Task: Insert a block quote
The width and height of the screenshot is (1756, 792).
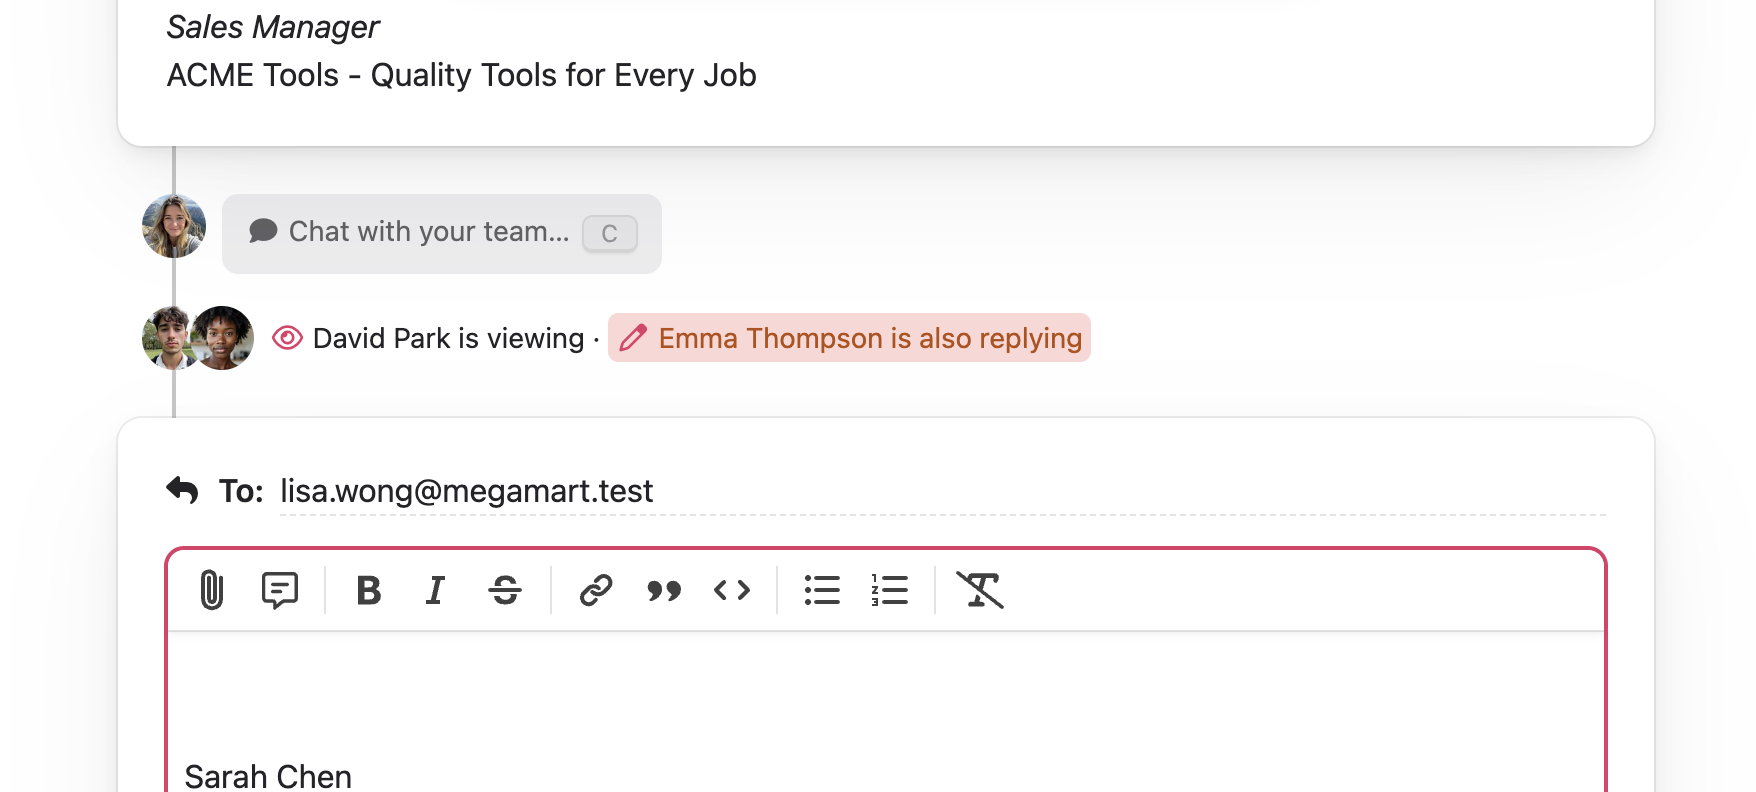Action: coord(664,590)
